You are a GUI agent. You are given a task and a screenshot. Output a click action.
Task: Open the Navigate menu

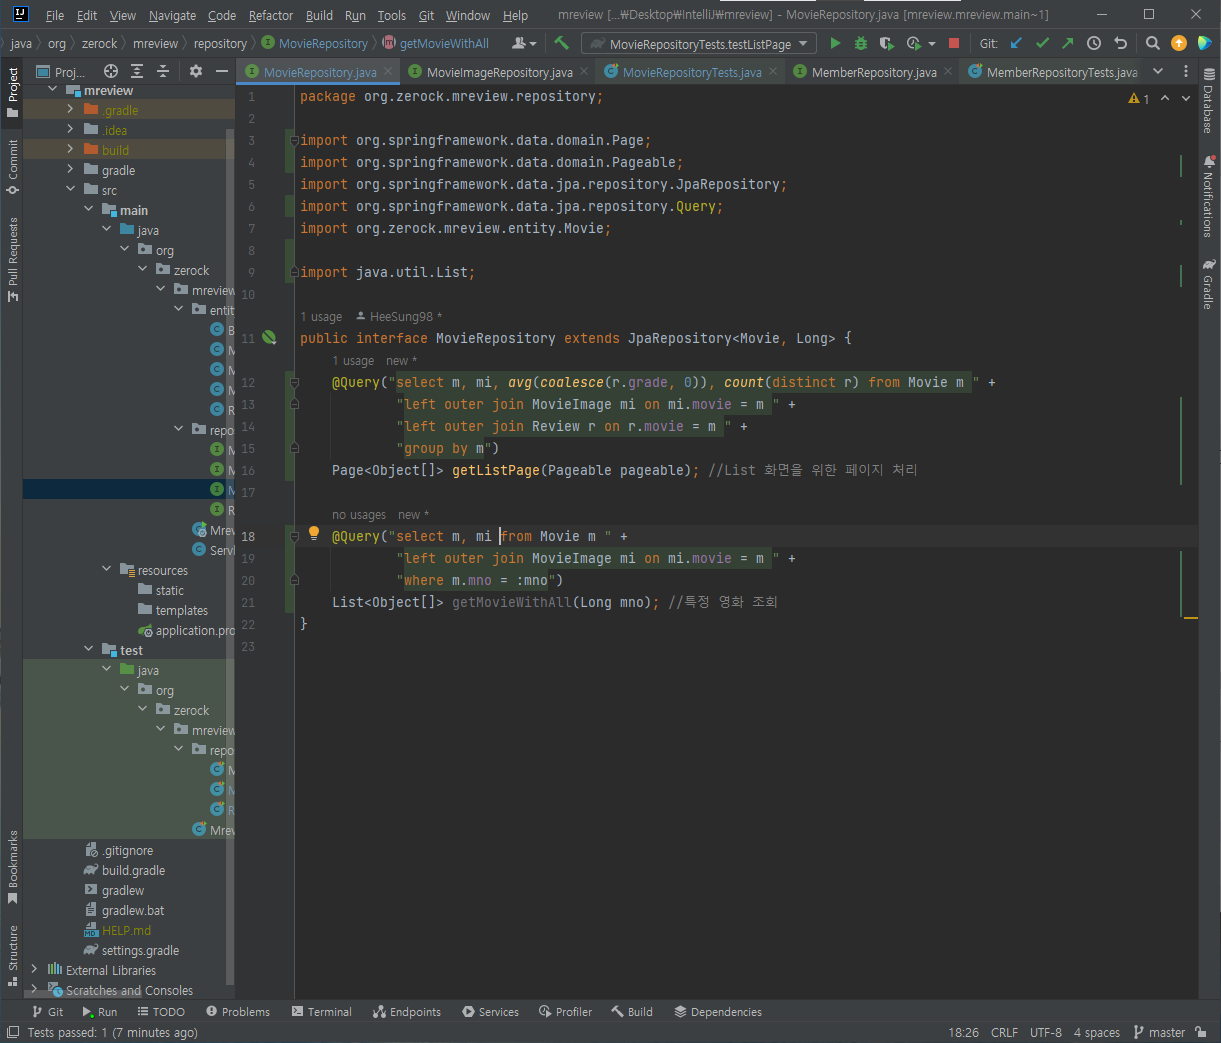pyautogui.click(x=172, y=15)
